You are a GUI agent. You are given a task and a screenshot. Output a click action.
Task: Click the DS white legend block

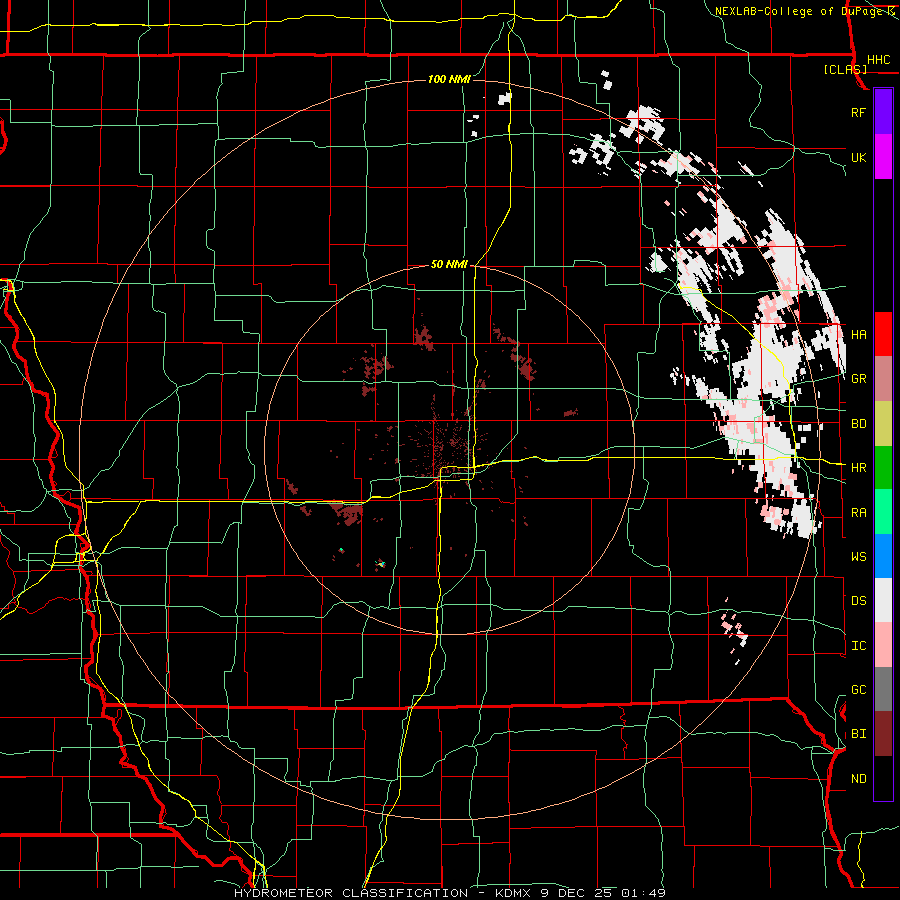(883, 600)
